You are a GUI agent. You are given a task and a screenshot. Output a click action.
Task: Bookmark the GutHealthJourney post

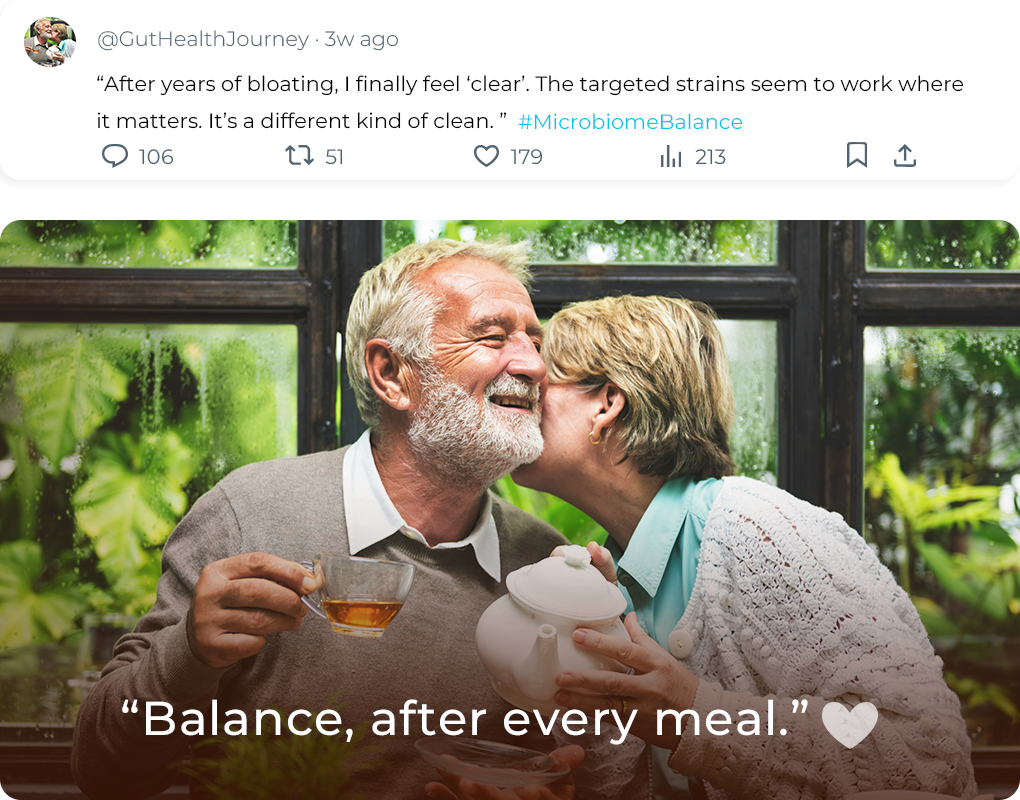[857, 155]
